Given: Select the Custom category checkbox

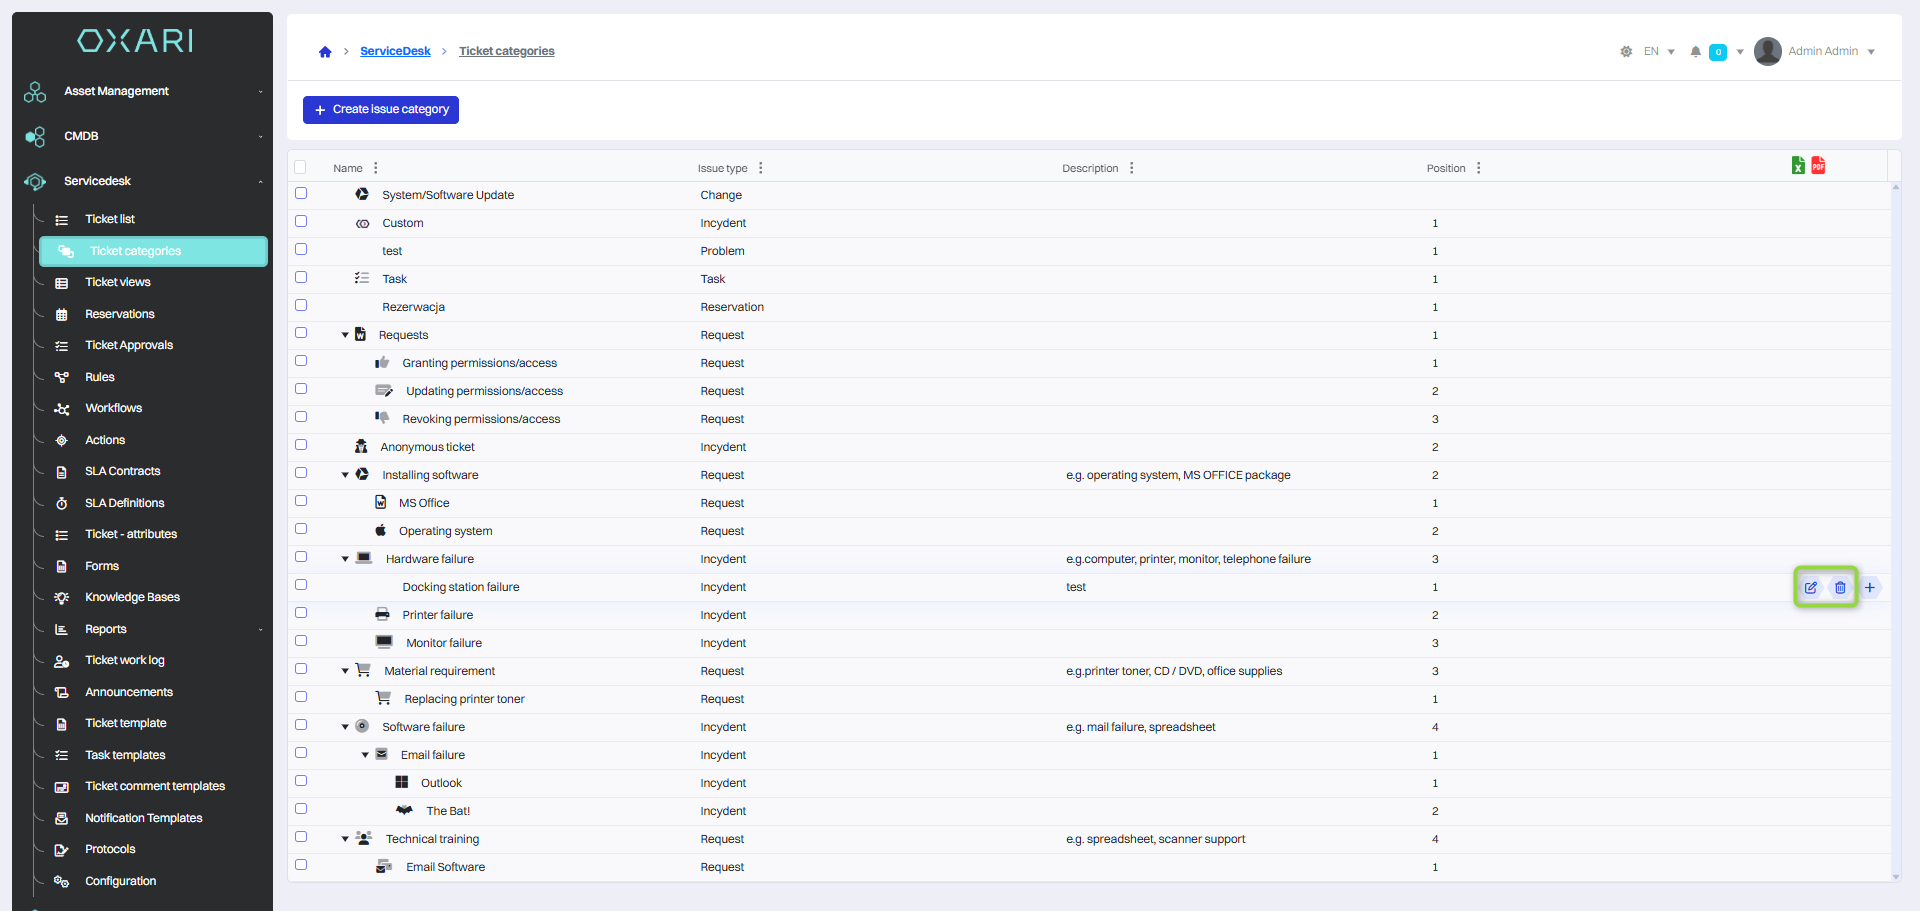Looking at the screenshot, I should tap(301, 222).
